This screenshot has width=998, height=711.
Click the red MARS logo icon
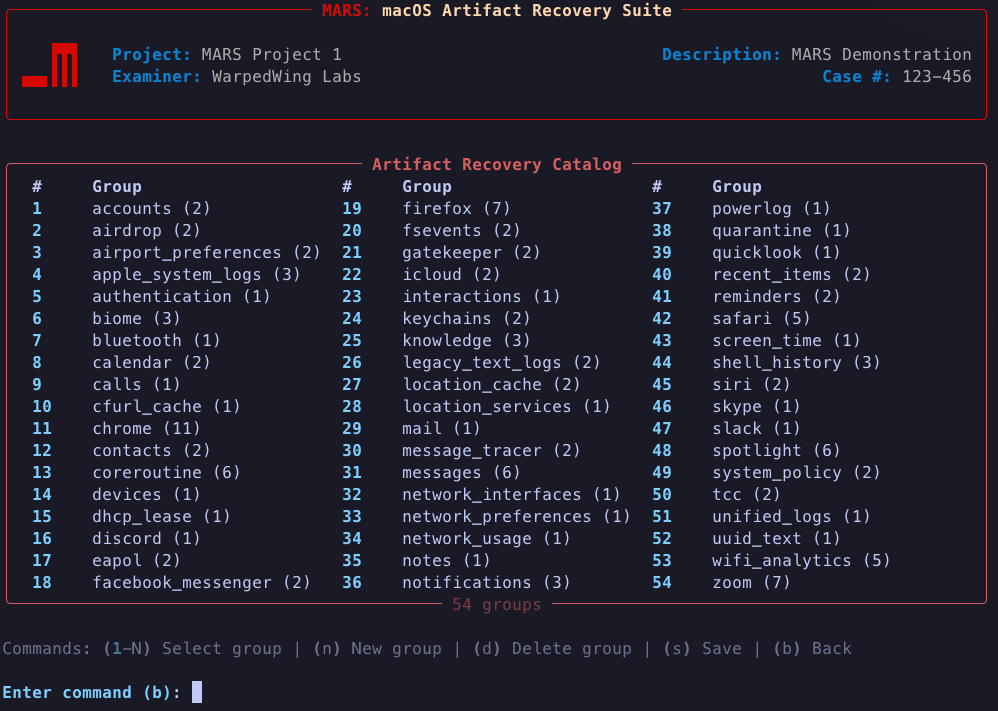click(x=50, y=65)
